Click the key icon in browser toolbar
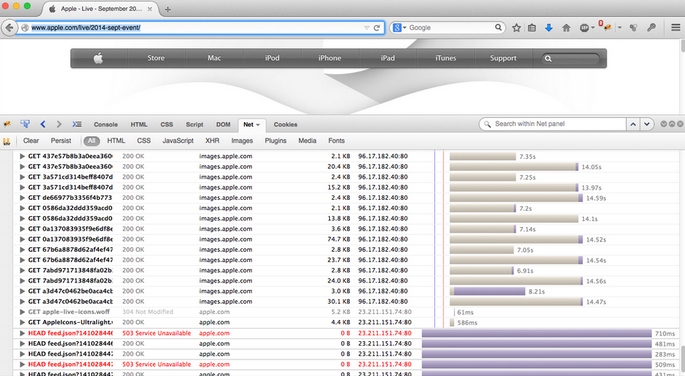685x376 pixels. point(651,28)
